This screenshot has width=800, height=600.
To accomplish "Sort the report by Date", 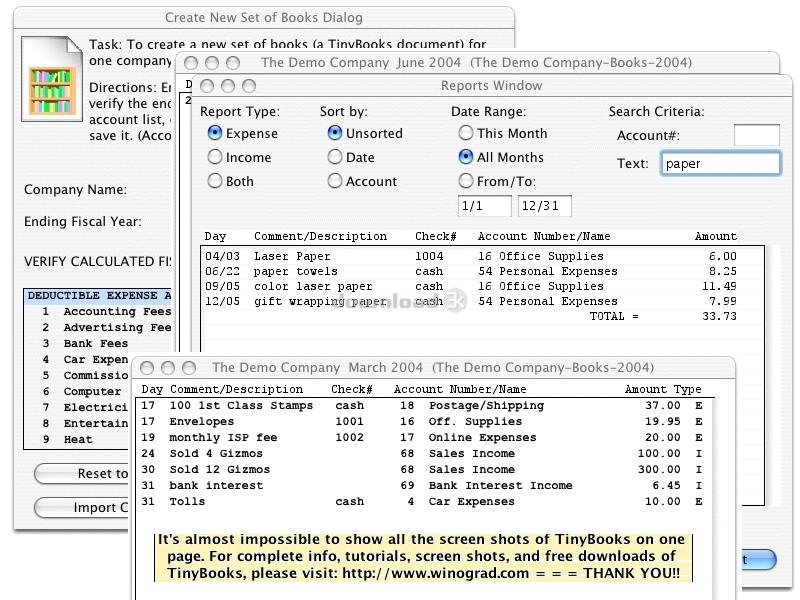I will (x=335, y=157).
